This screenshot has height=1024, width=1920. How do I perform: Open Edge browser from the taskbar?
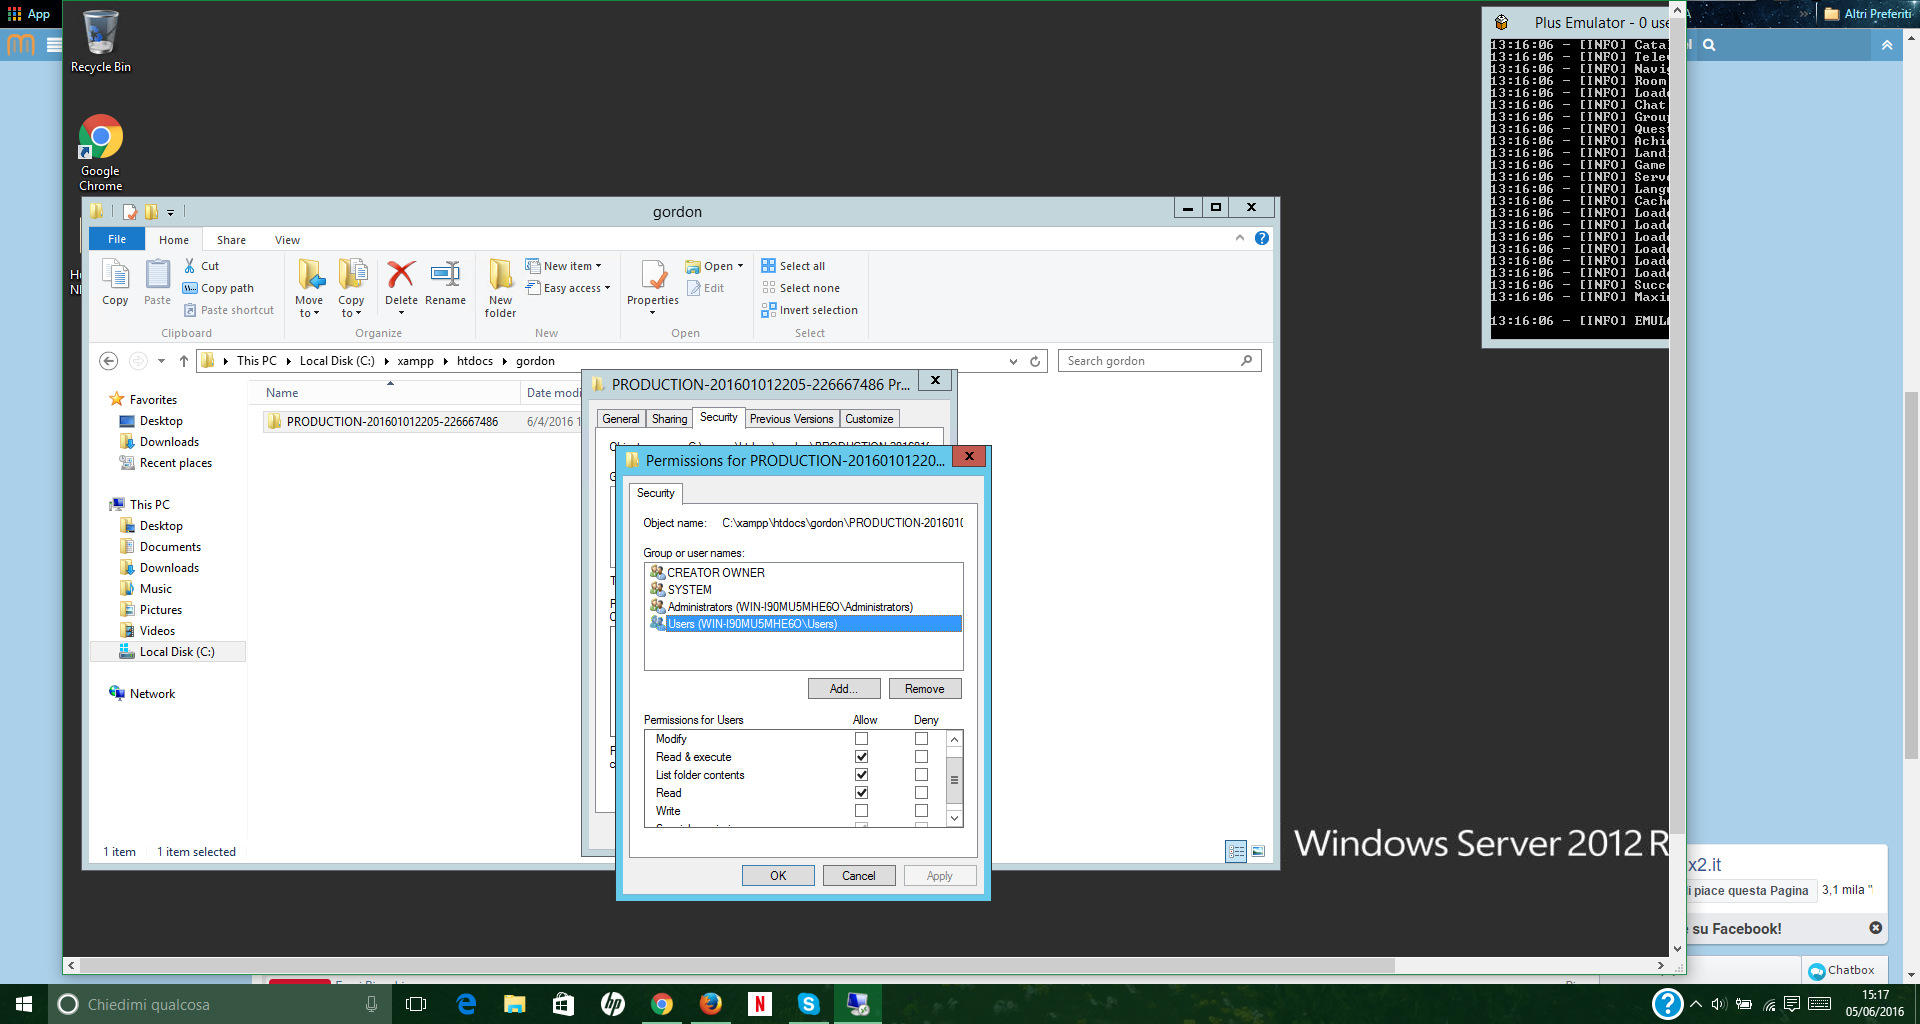pyautogui.click(x=466, y=1004)
